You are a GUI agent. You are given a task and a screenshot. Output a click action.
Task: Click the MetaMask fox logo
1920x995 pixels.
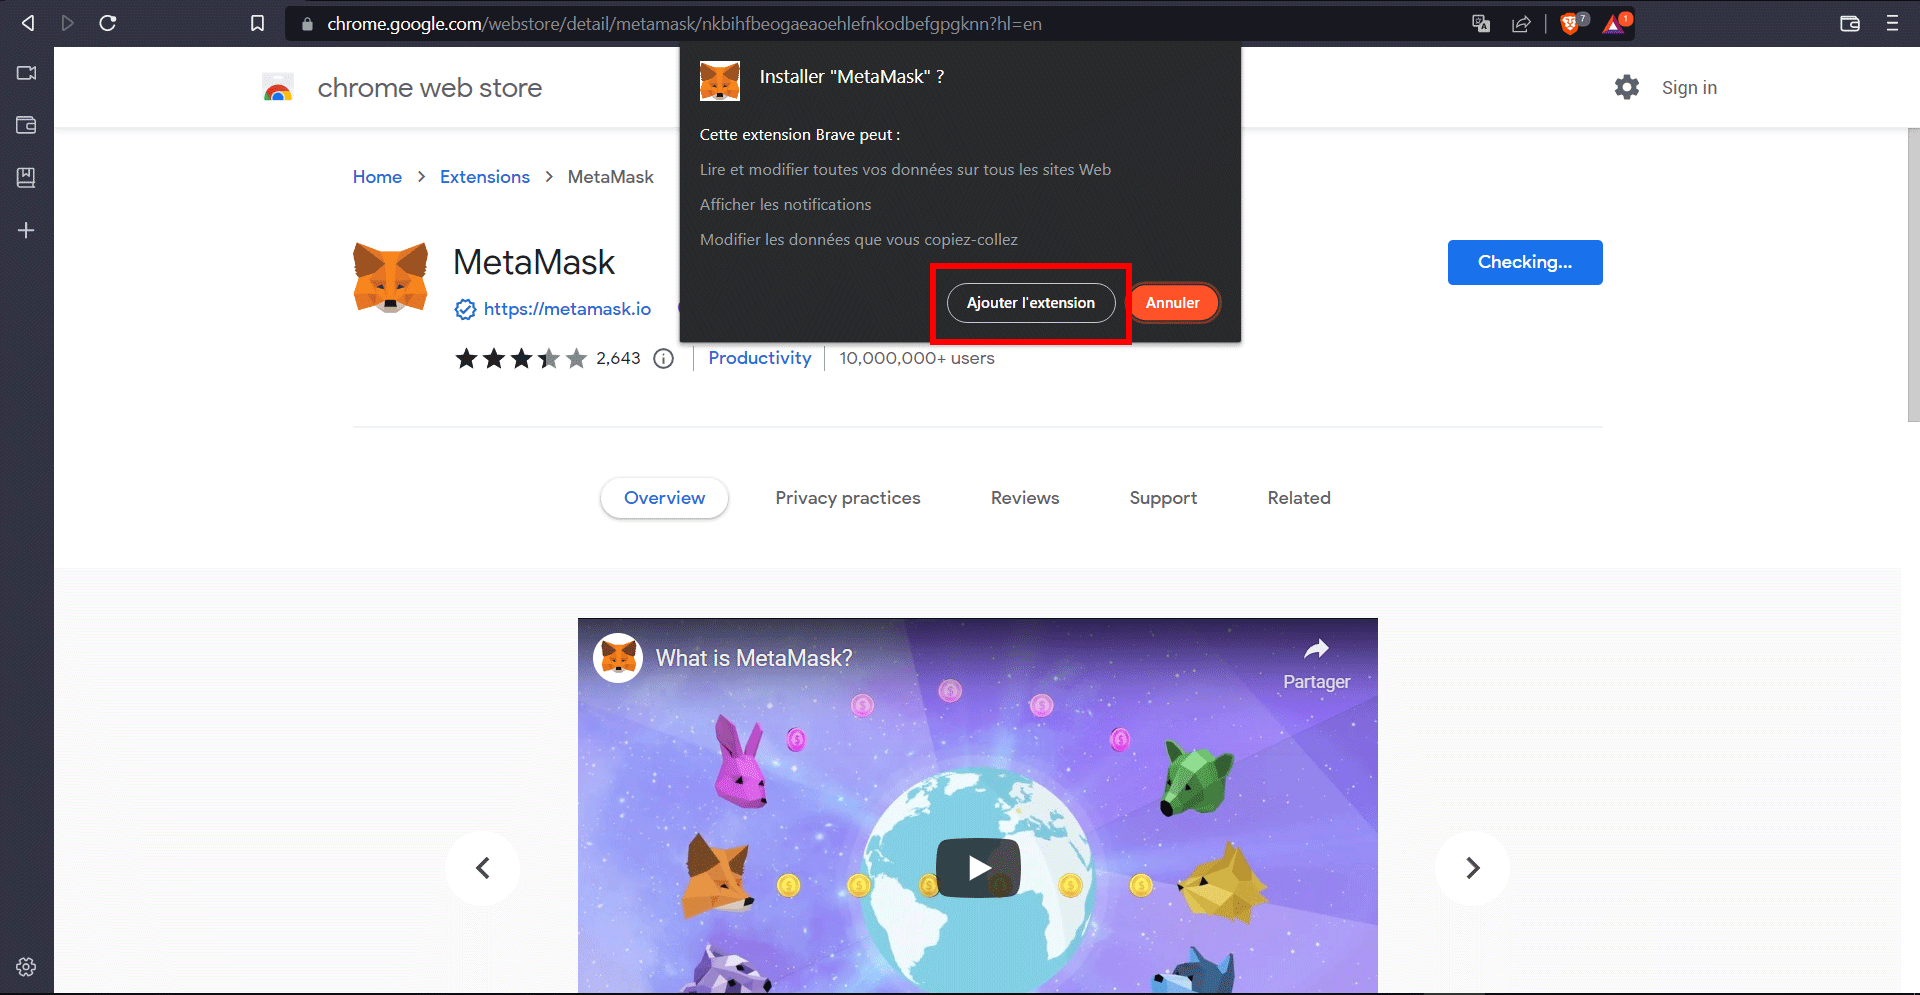coord(390,277)
